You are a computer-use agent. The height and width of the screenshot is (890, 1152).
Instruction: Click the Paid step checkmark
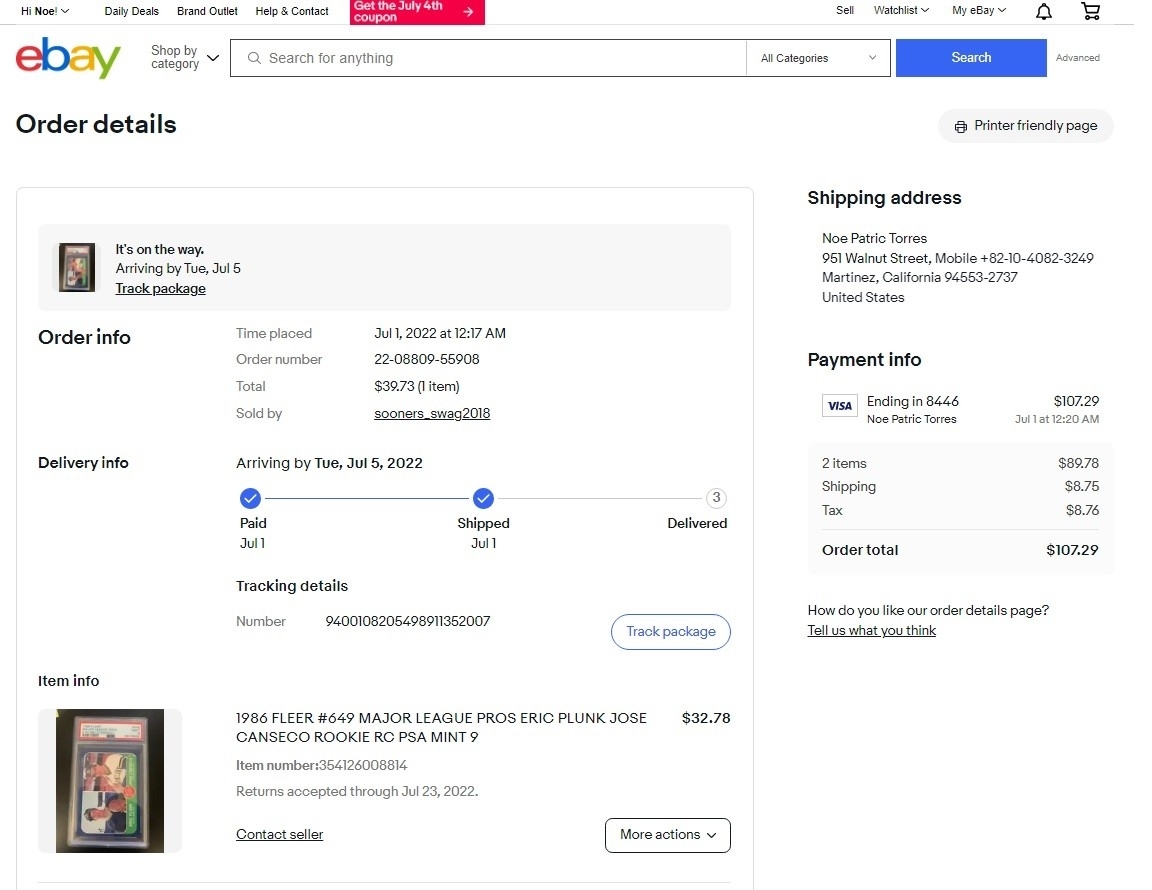(x=251, y=498)
